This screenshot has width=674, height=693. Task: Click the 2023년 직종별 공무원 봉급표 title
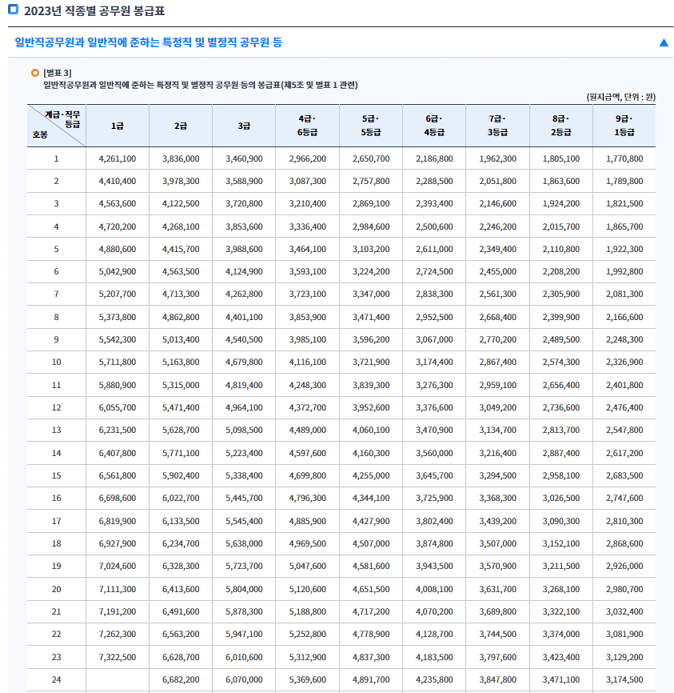tap(94, 11)
